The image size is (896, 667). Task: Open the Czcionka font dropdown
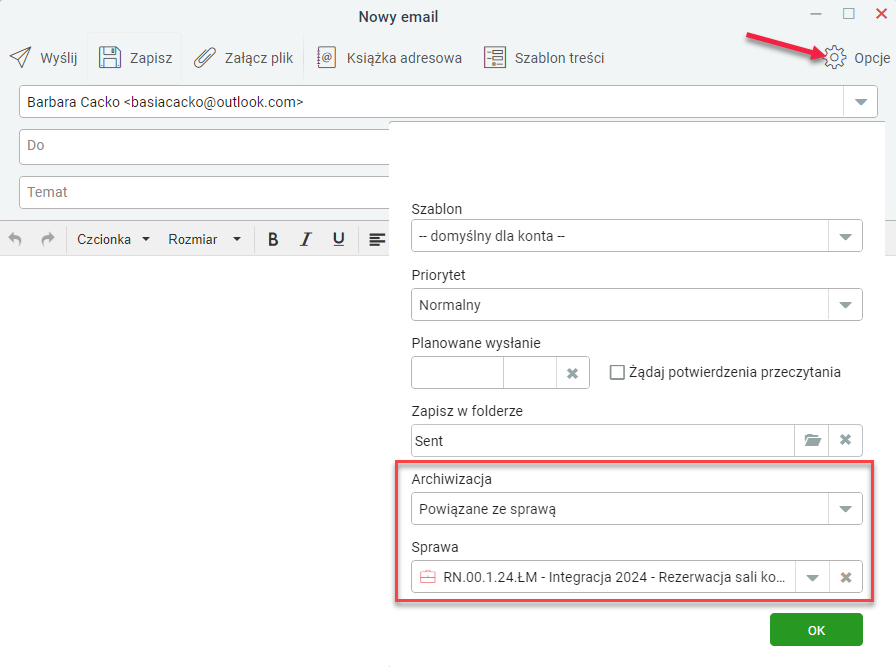click(113, 239)
